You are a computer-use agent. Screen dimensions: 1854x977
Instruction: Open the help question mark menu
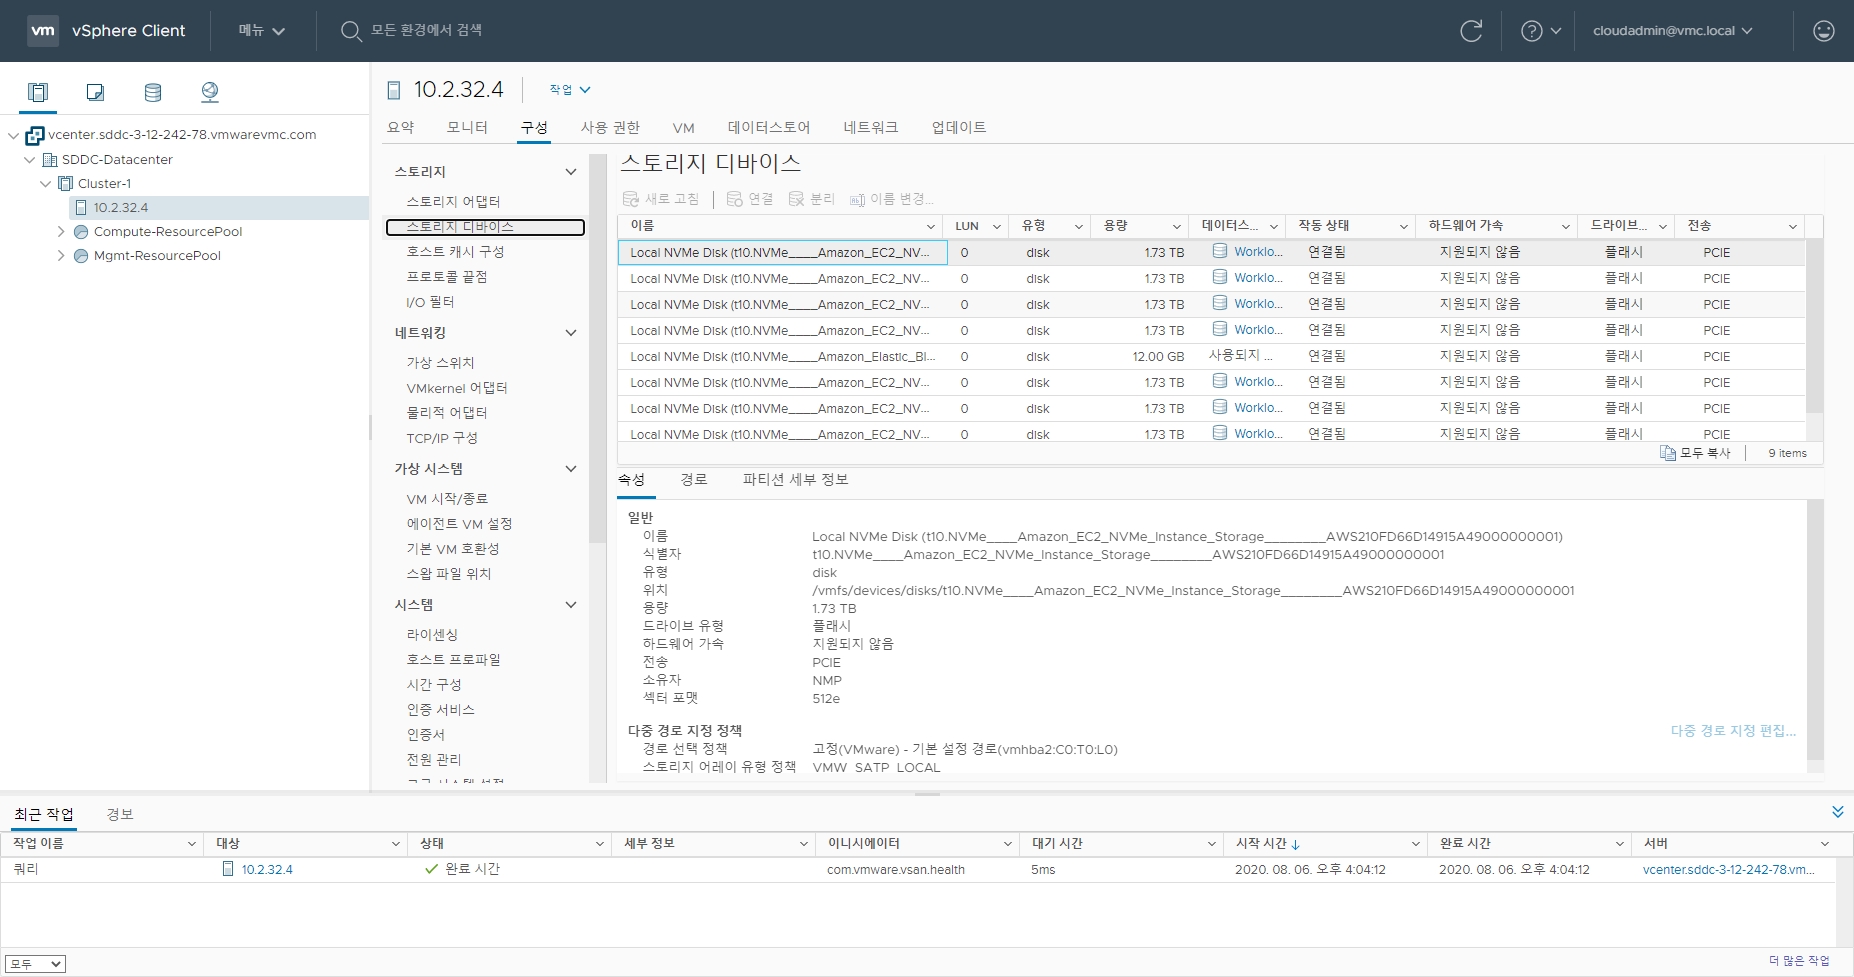point(1541,31)
